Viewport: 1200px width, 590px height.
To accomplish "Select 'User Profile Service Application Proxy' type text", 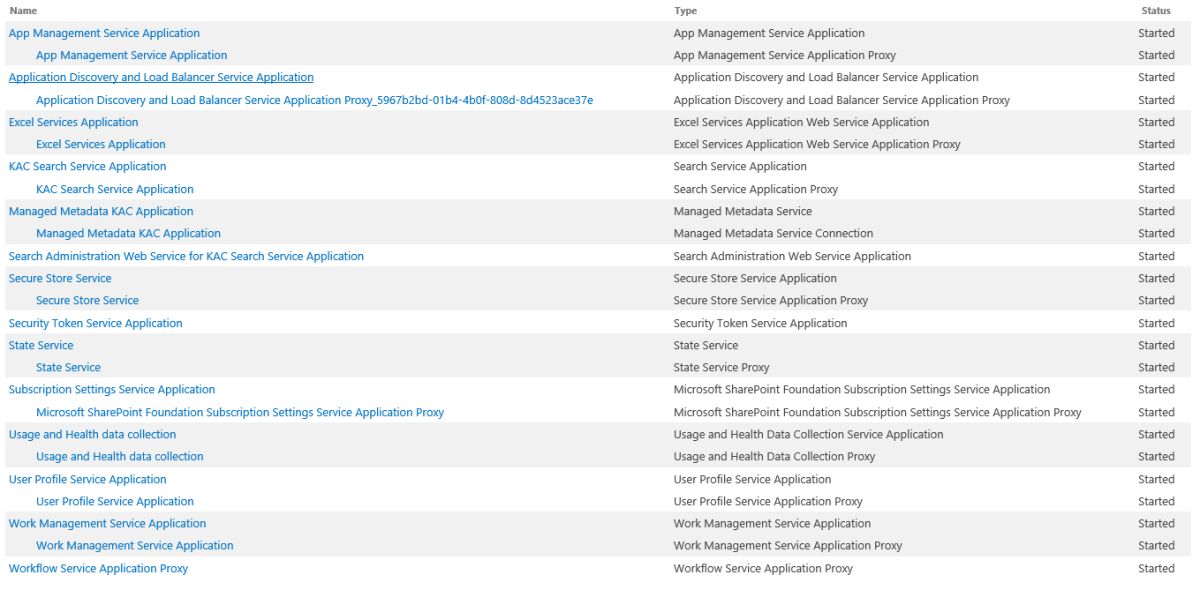I will point(768,501).
